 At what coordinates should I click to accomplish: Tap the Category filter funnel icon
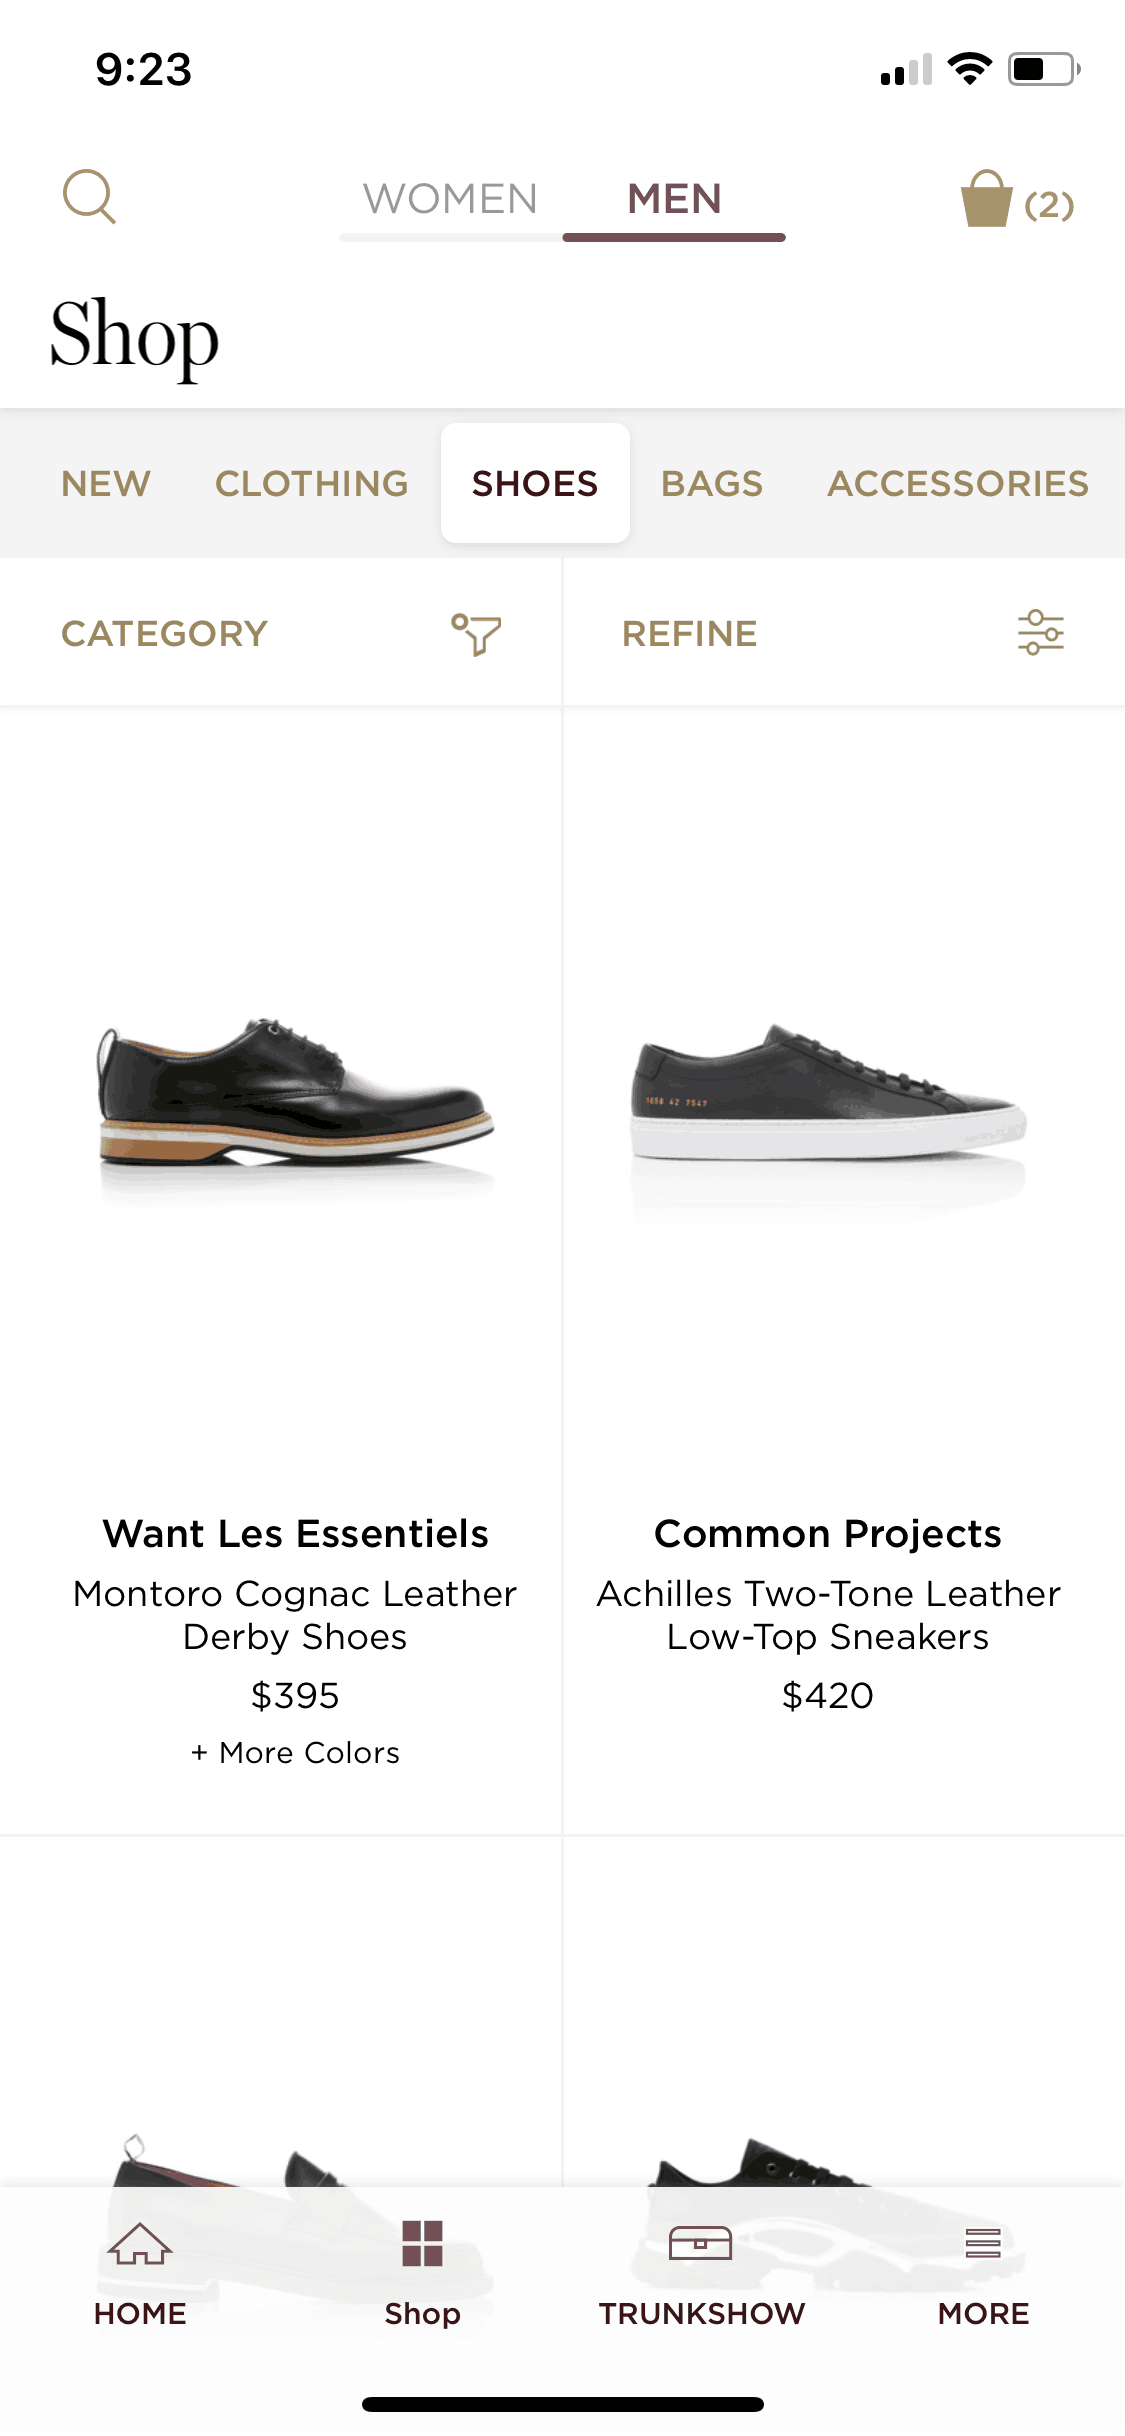[x=476, y=634]
